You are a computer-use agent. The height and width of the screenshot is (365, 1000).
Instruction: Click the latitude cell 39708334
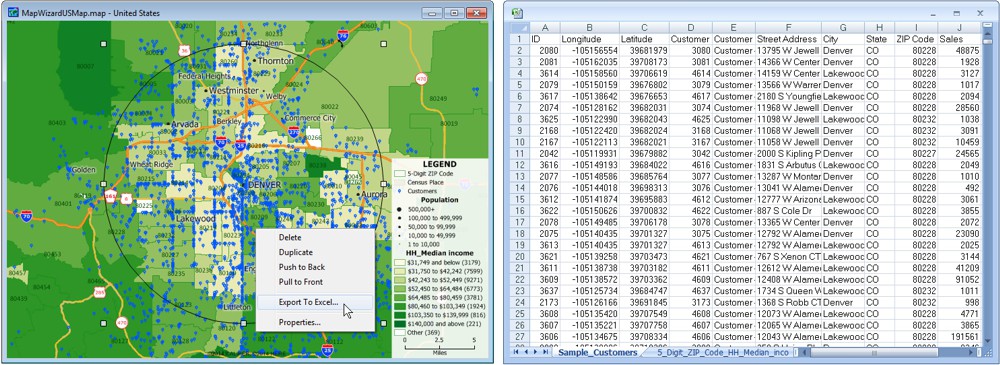click(644, 336)
